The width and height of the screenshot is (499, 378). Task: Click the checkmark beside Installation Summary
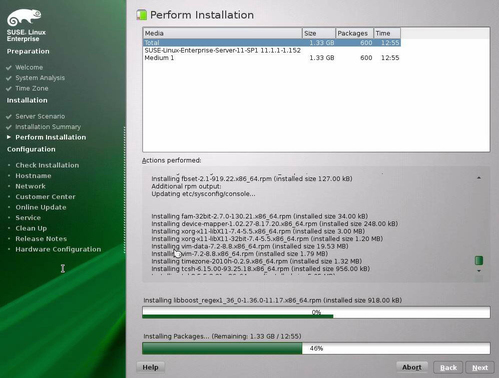(9, 127)
